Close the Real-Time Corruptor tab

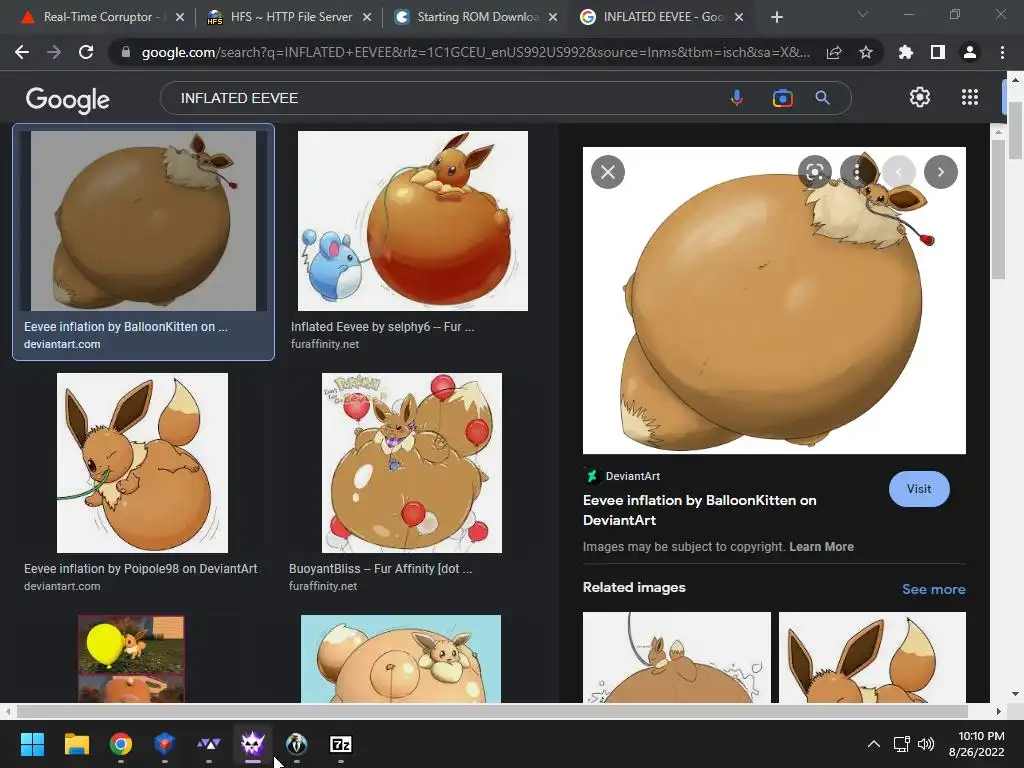pyautogui.click(x=180, y=17)
